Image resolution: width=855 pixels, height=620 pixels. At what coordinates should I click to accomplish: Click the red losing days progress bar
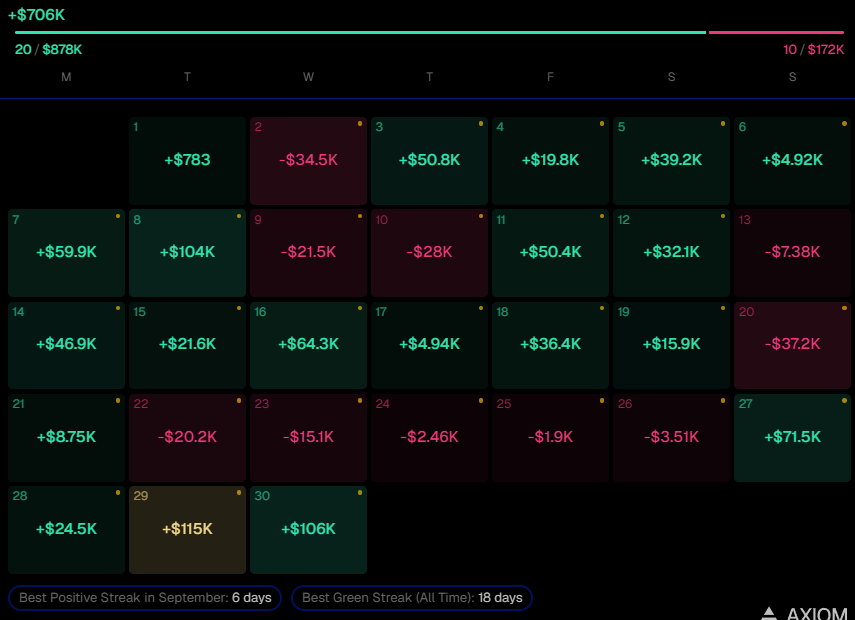point(776,33)
